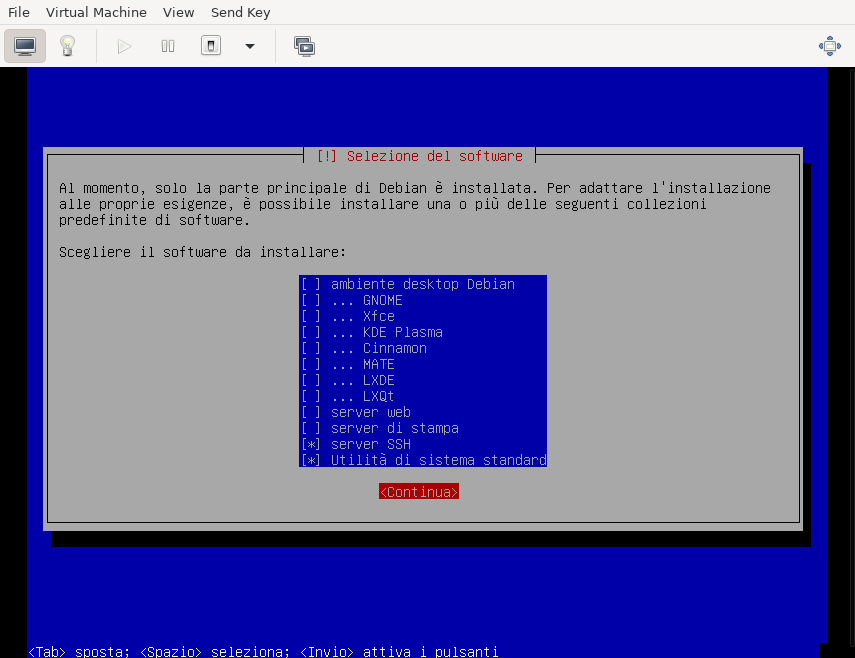855x658 pixels.
Task: Toggle the LXDE checkbox
Action: (x=311, y=380)
